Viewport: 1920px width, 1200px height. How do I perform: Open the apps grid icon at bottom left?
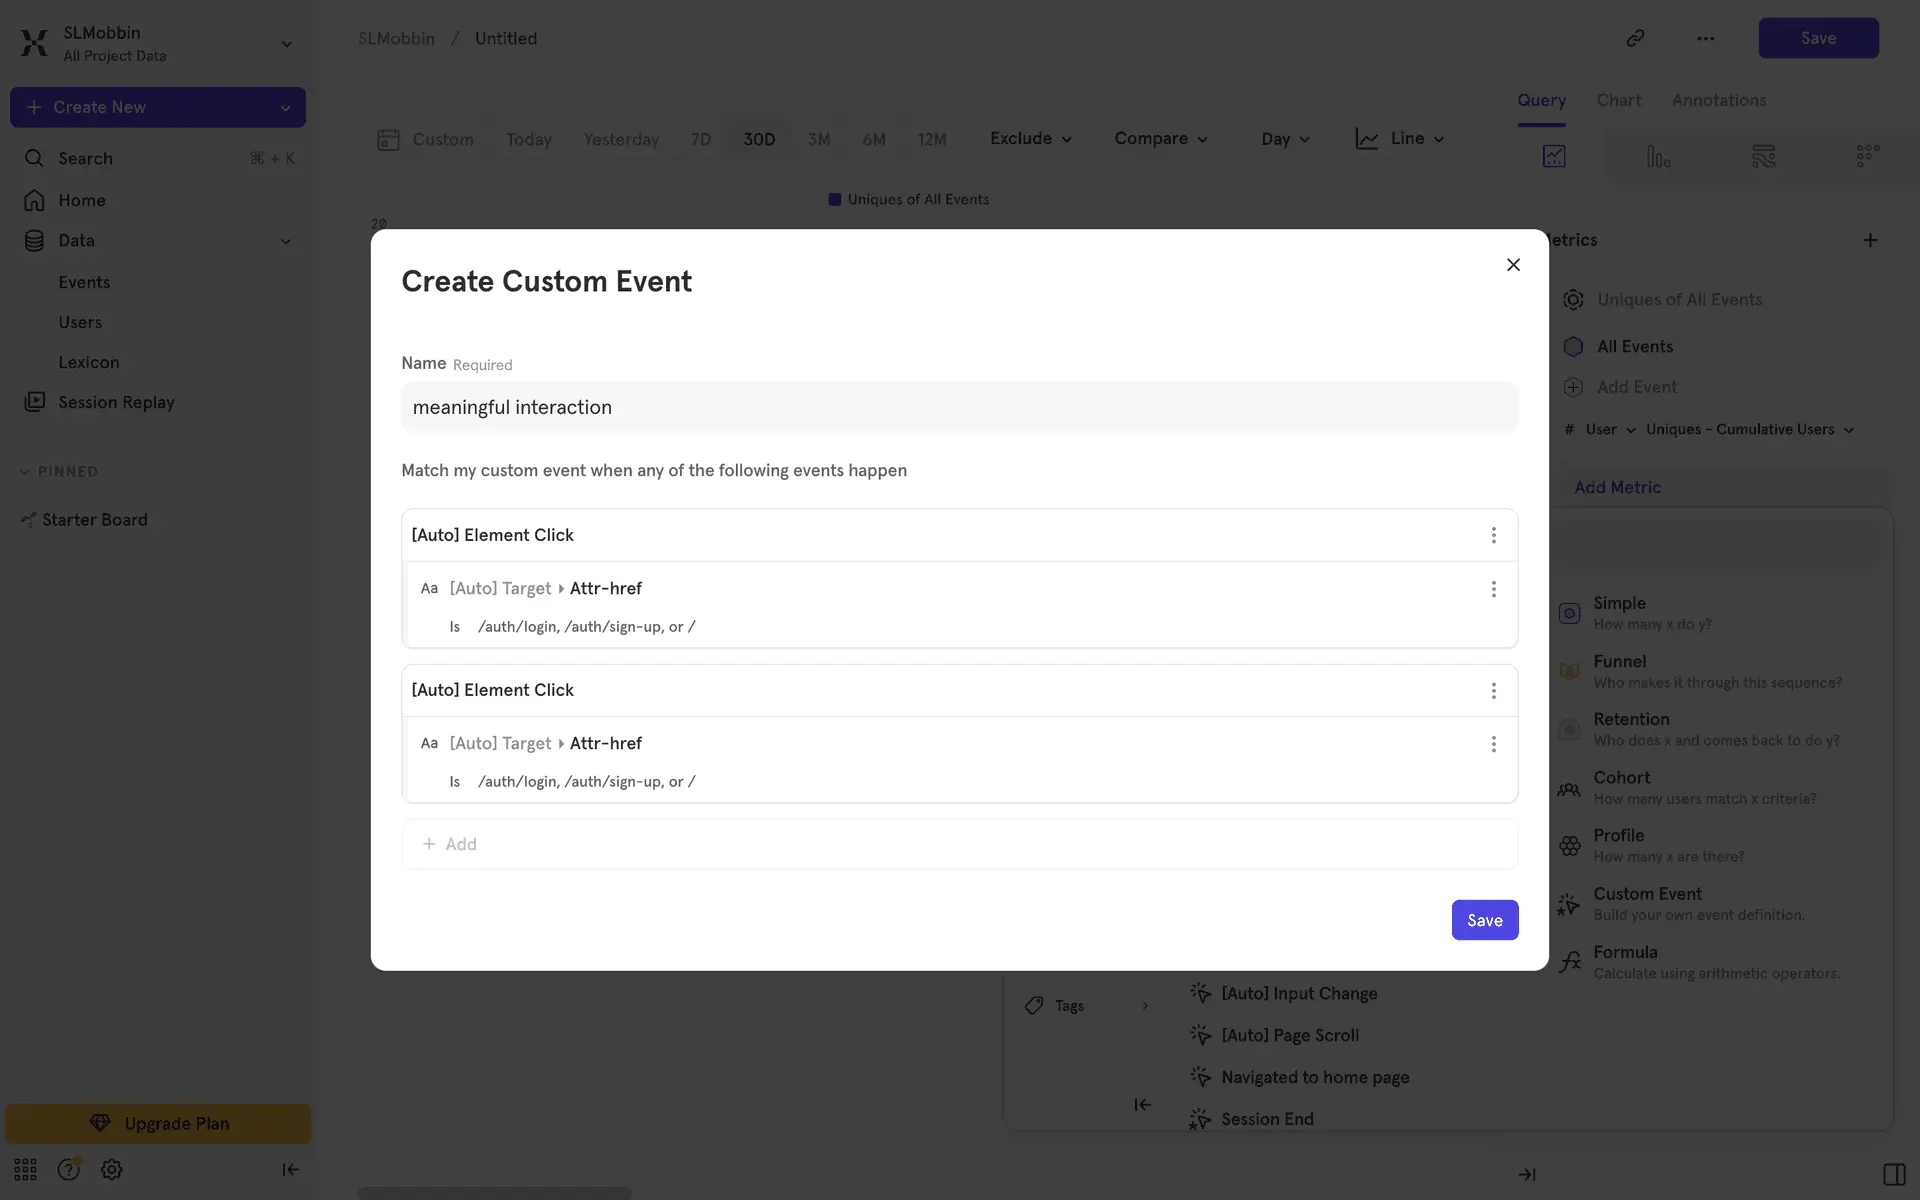(x=25, y=1169)
